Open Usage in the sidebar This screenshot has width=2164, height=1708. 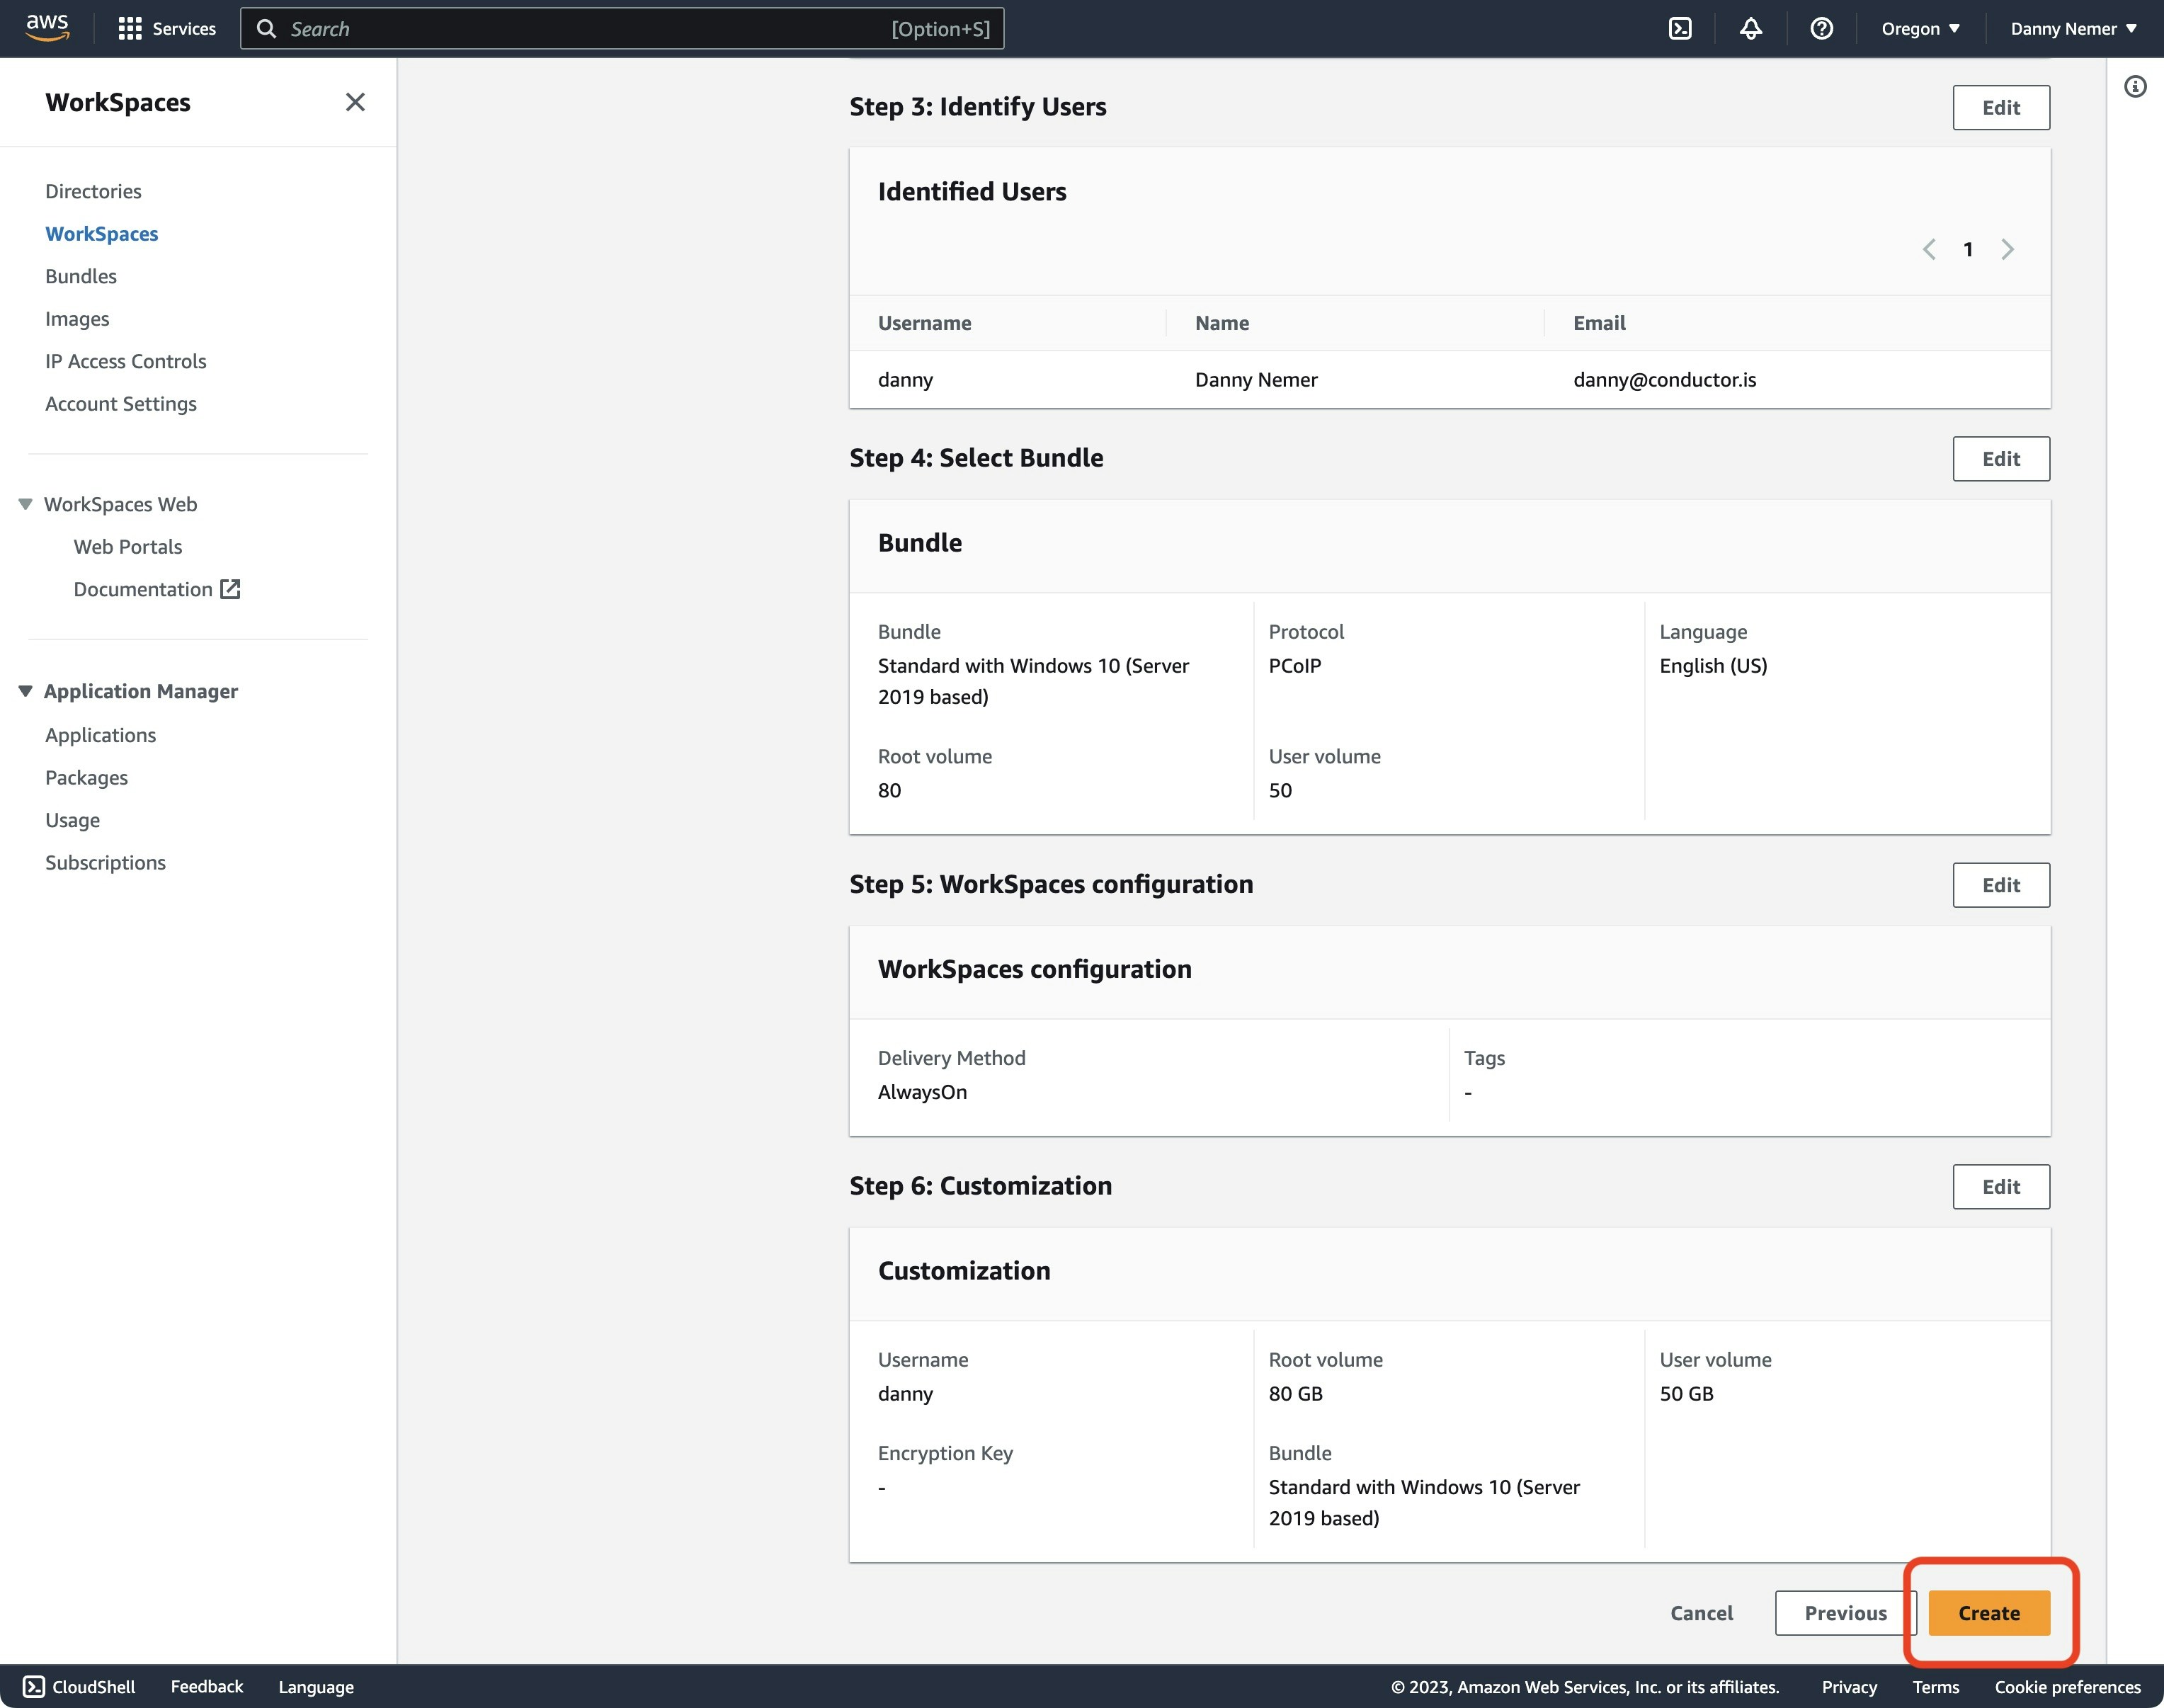[73, 820]
